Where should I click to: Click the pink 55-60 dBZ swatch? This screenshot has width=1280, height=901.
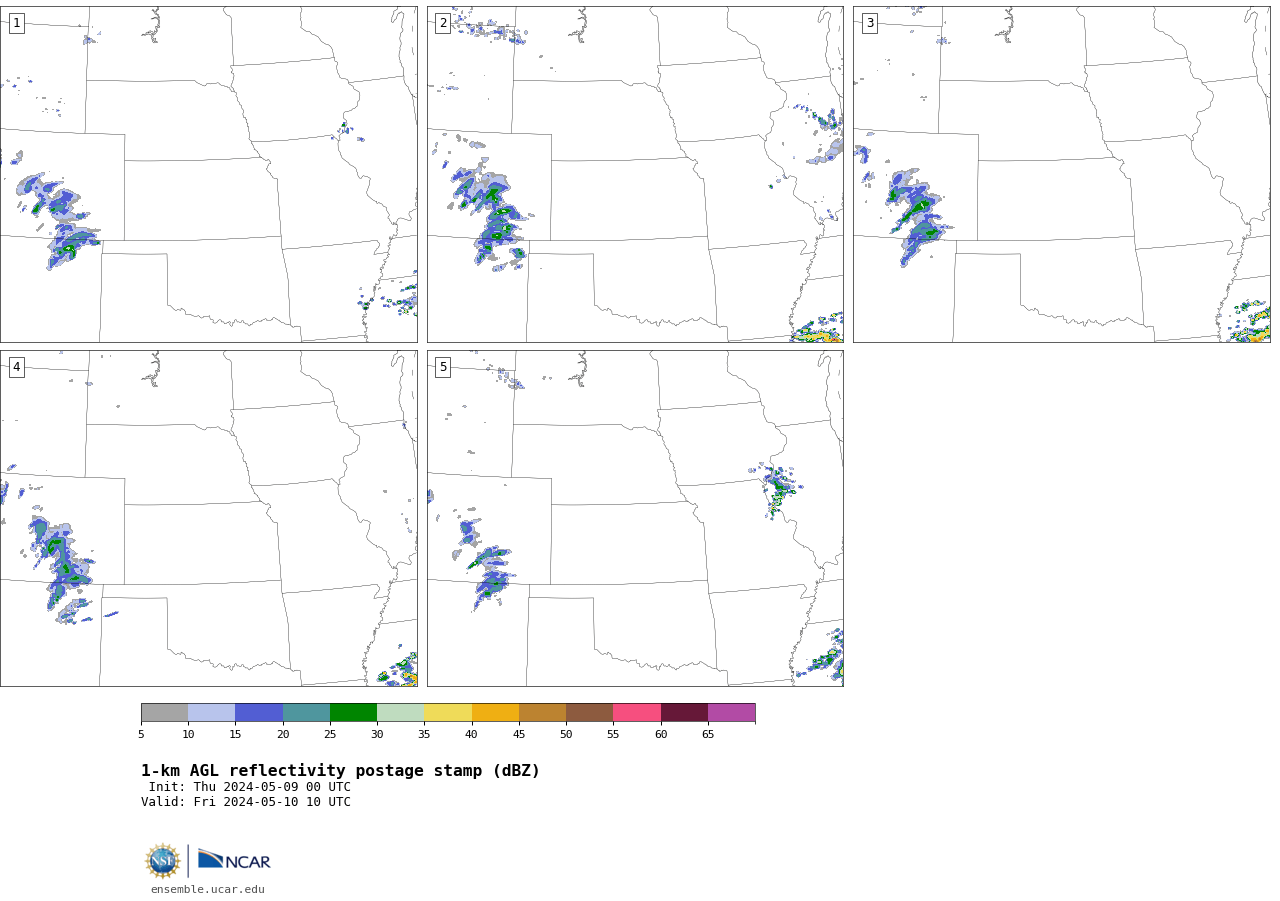click(637, 712)
